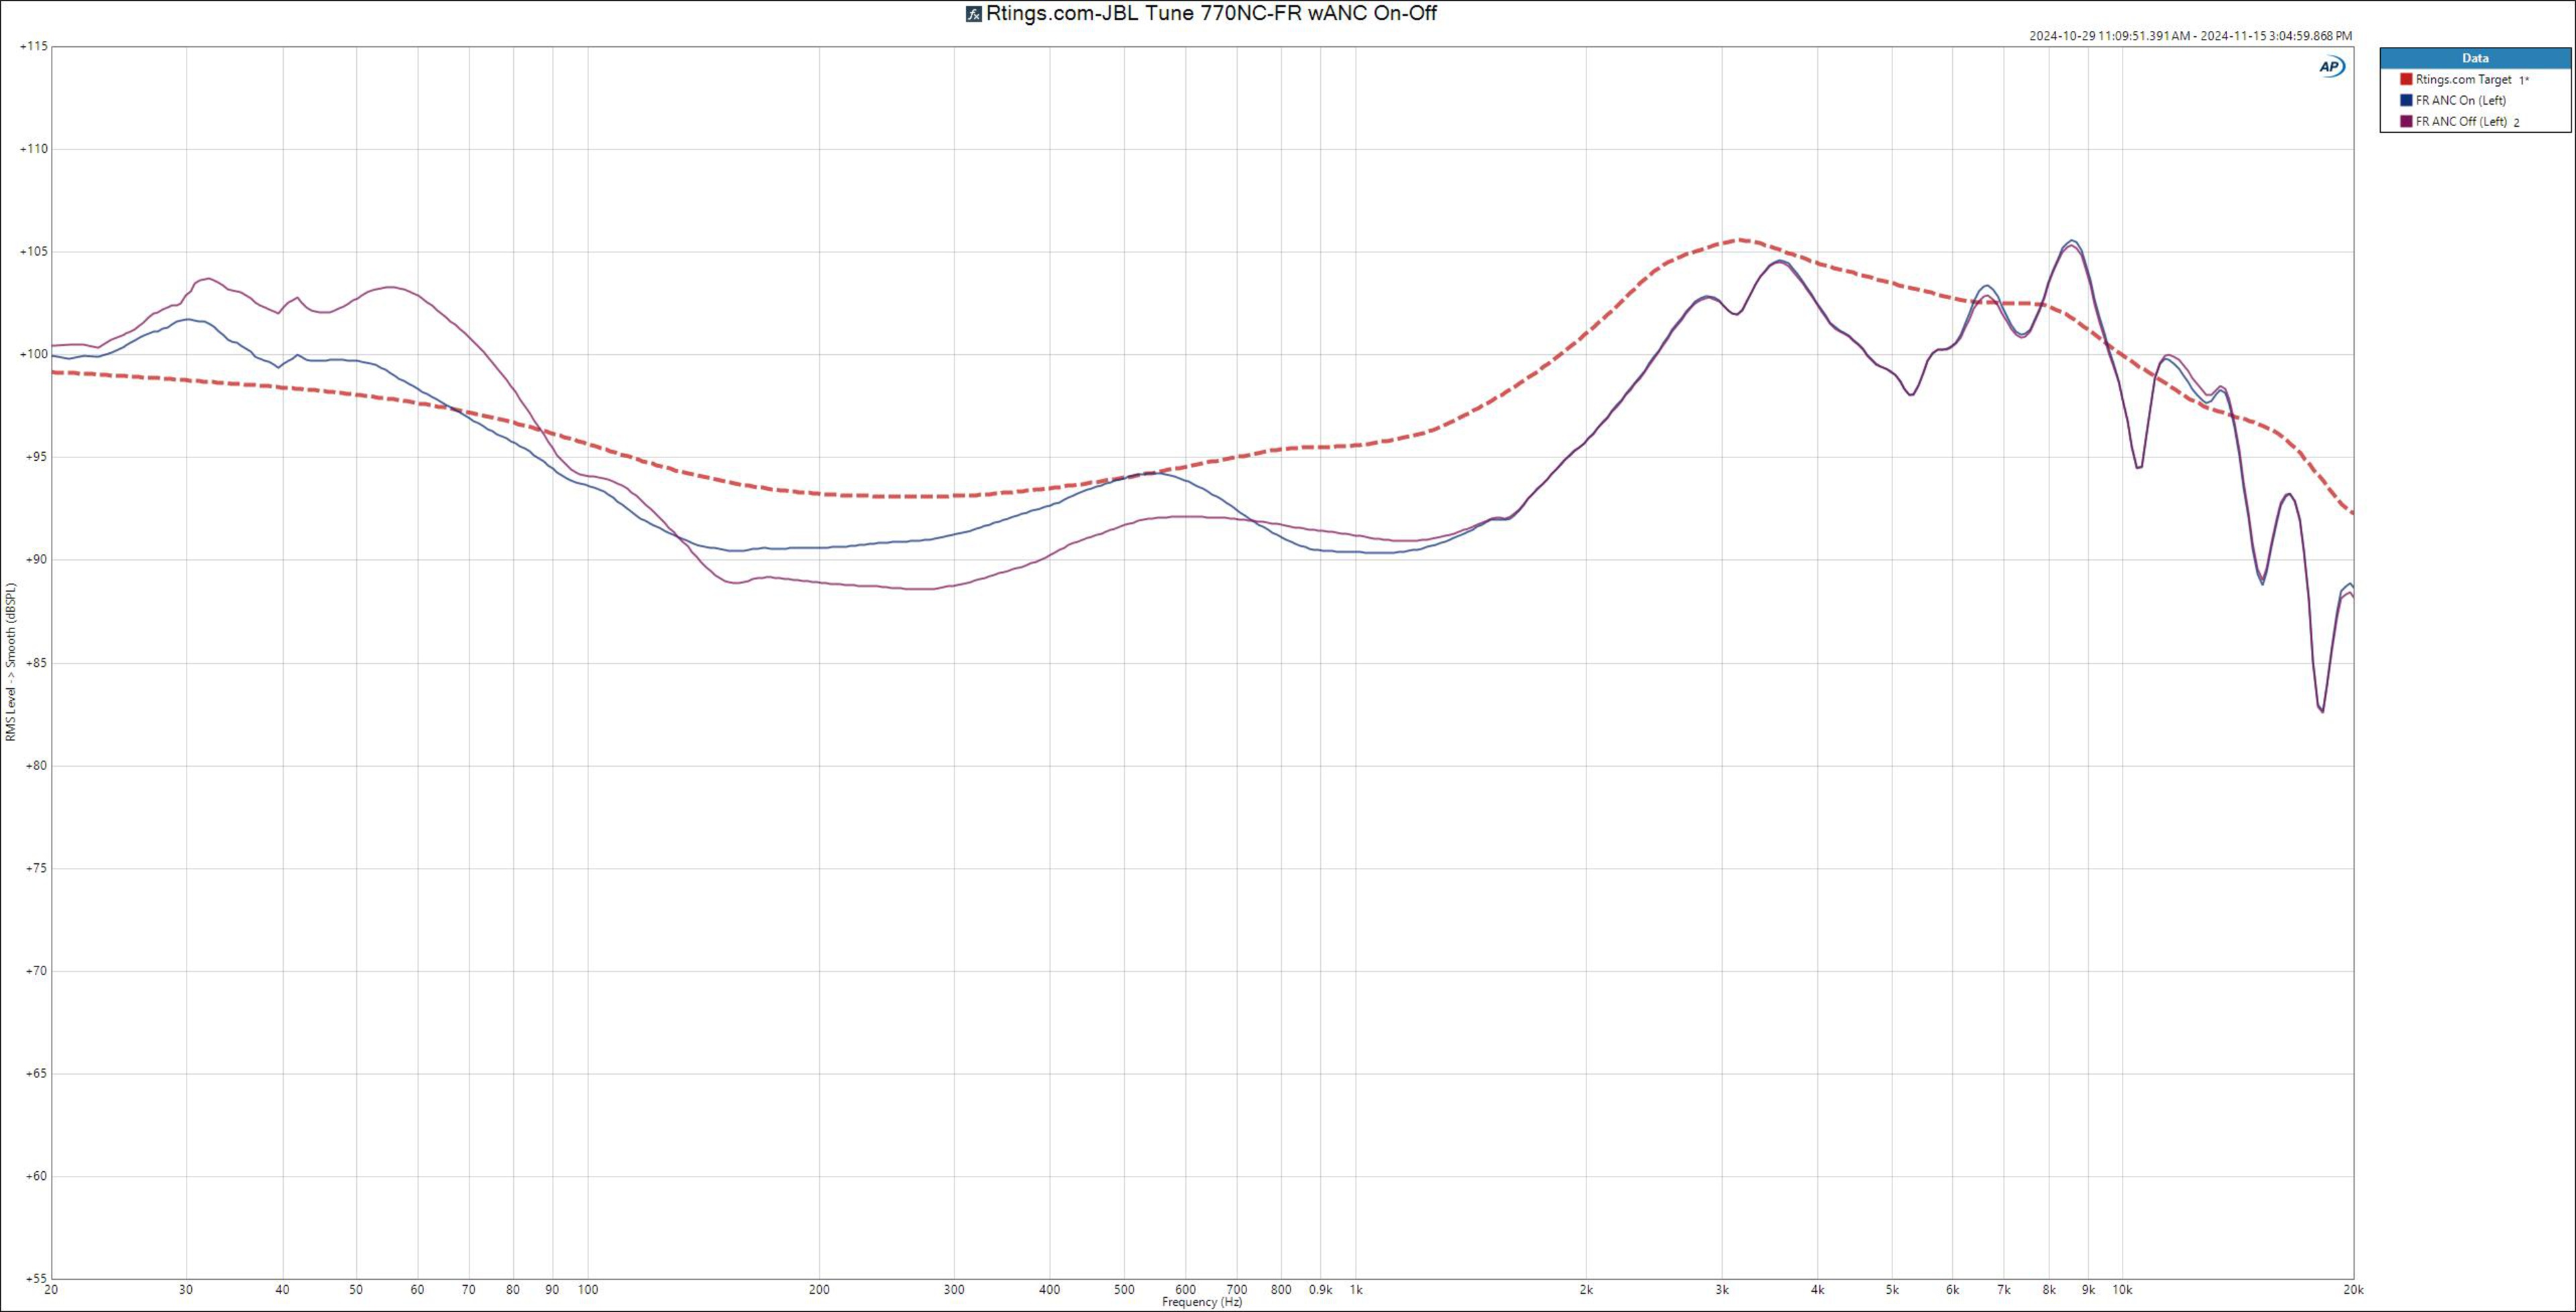The width and height of the screenshot is (2576, 1312).
Task: Click the +115 value on the vertical axis
Action: coord(34,46)
